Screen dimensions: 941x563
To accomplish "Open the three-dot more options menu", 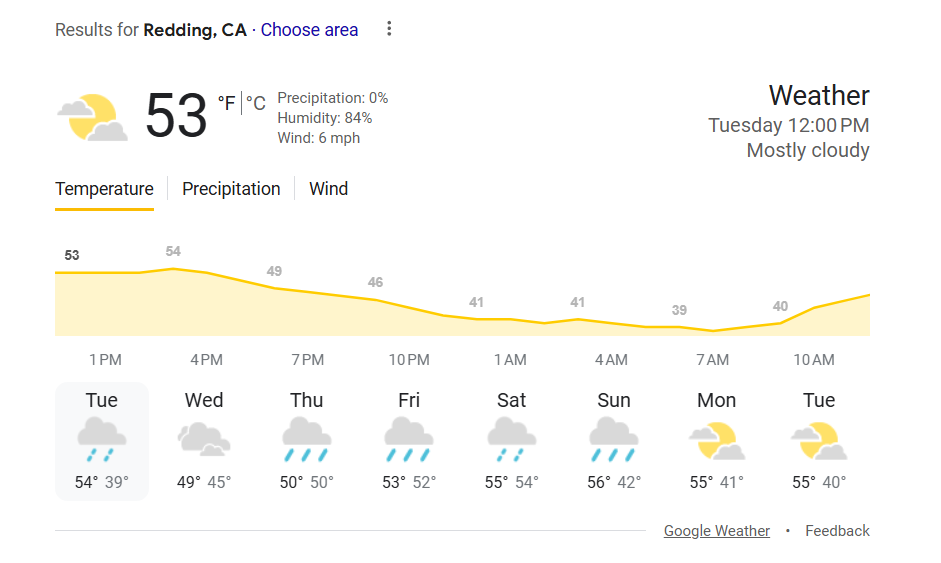I will (x=389, y=29).
